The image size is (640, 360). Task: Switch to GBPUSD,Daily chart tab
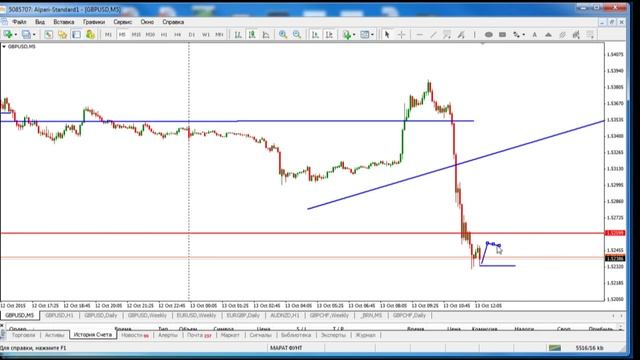(x=100, y=316)
